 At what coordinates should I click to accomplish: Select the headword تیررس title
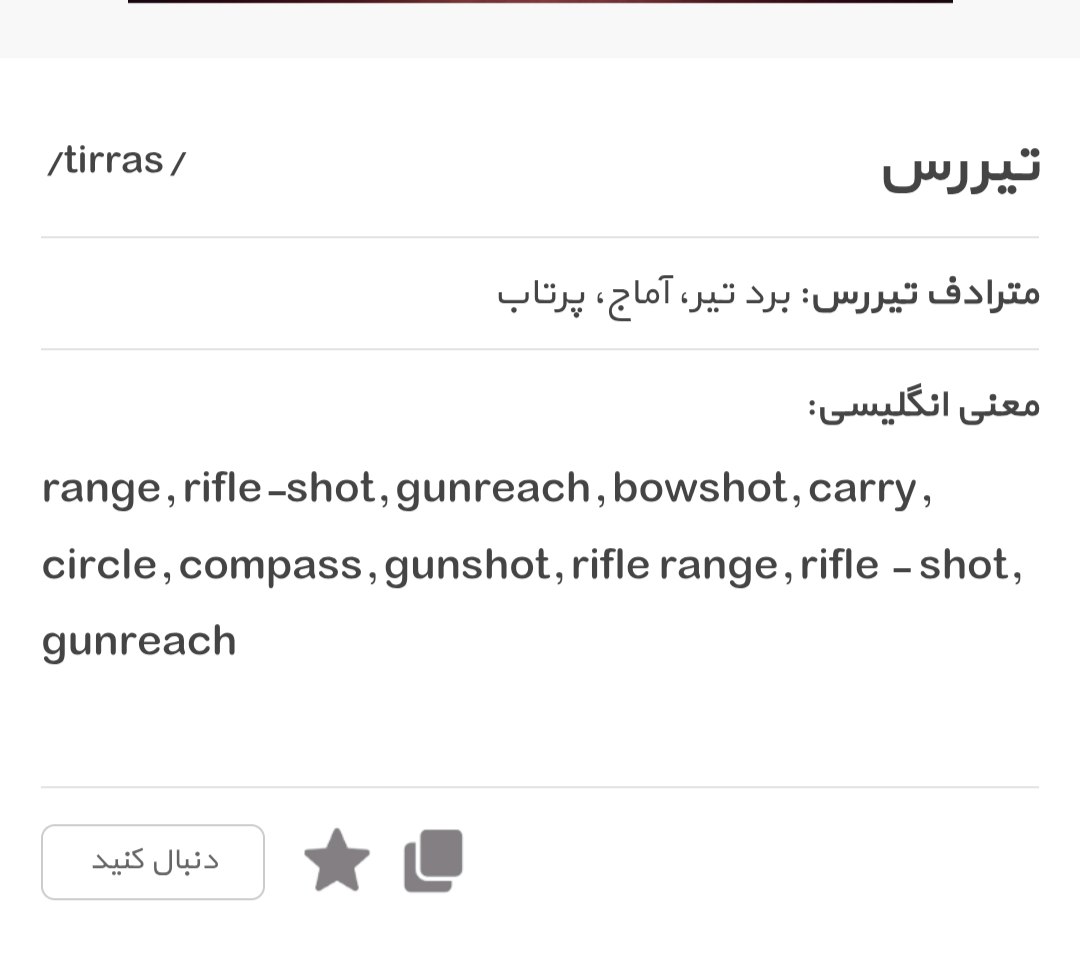pos(960,168)
